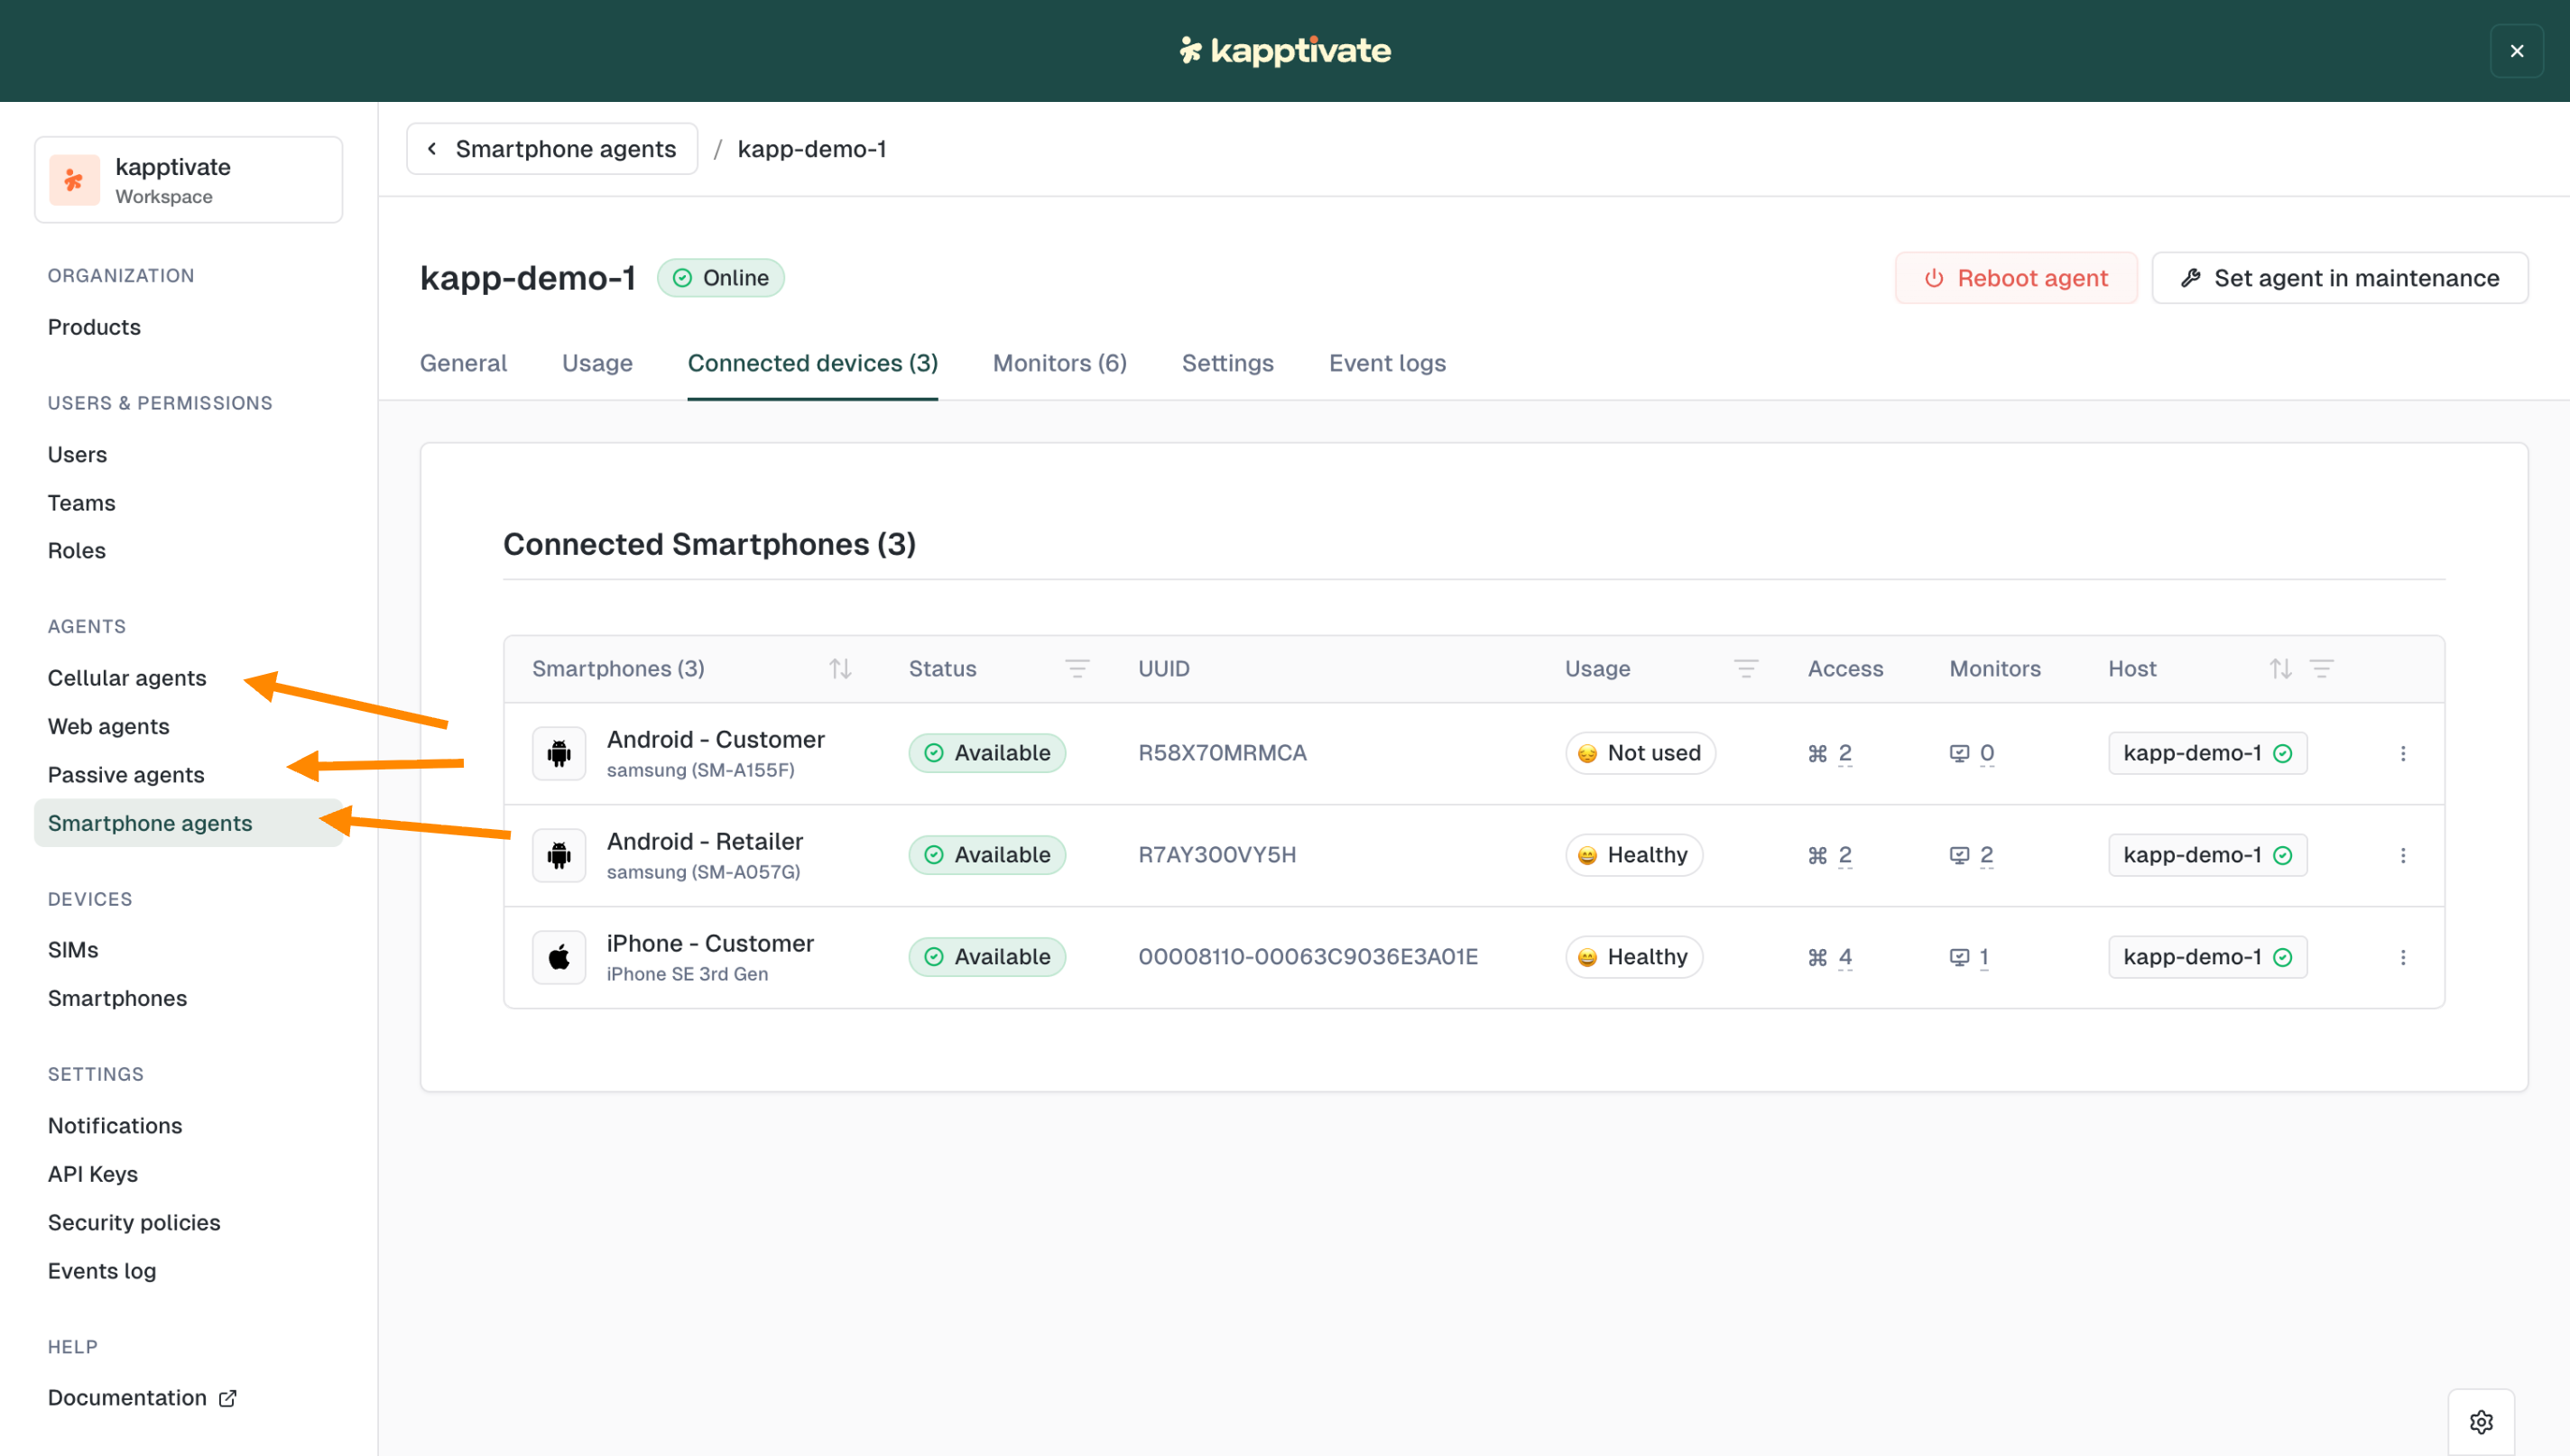Viewport: 2570px width, 1456px height.
Task: Open the kapptivate Workspace switcher
Action: (x=189, y=180)
